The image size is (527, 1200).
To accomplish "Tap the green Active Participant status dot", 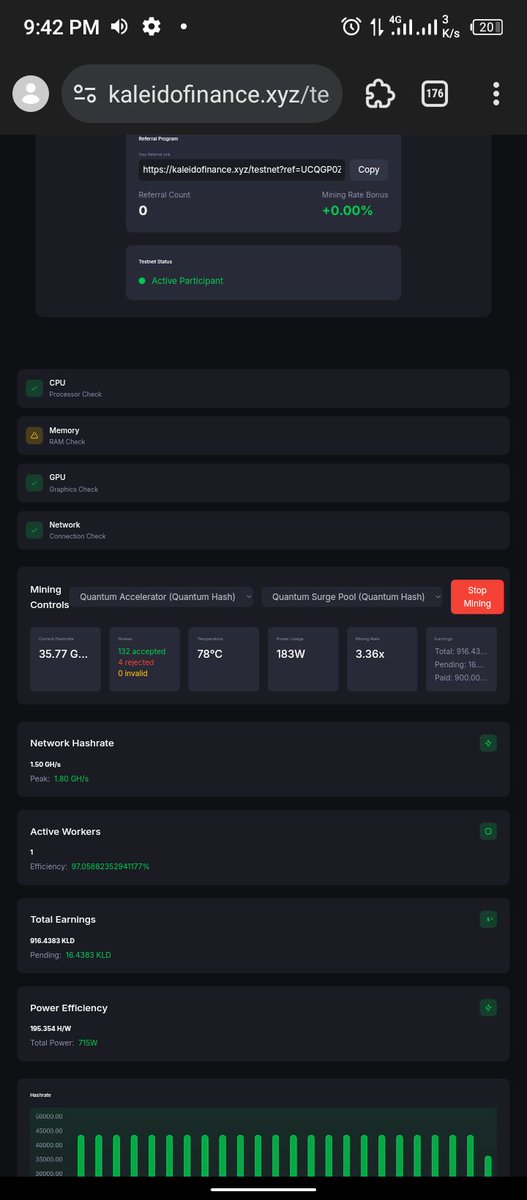I will 142,281.
